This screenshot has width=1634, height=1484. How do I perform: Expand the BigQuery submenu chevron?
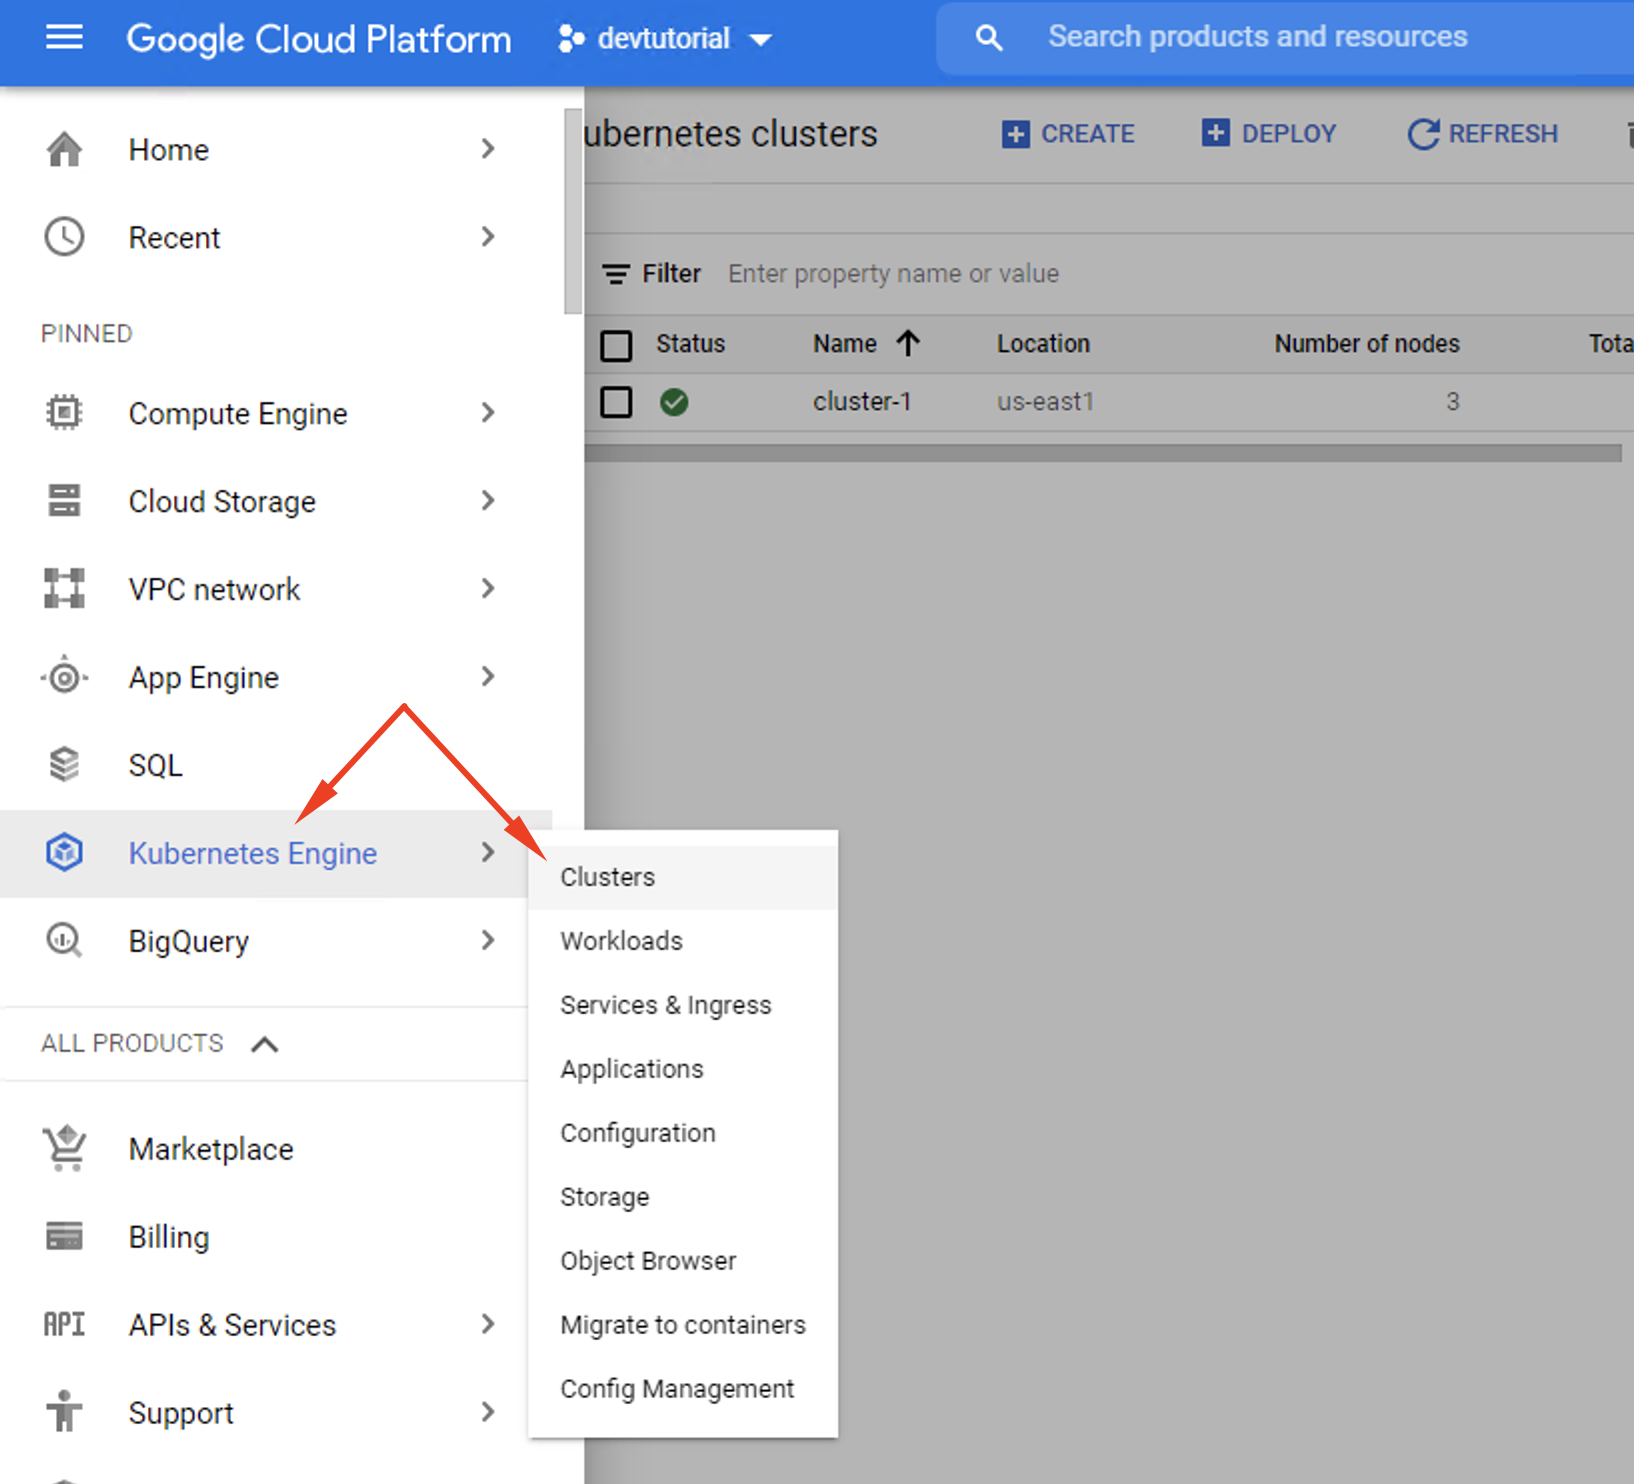[488, 941]
